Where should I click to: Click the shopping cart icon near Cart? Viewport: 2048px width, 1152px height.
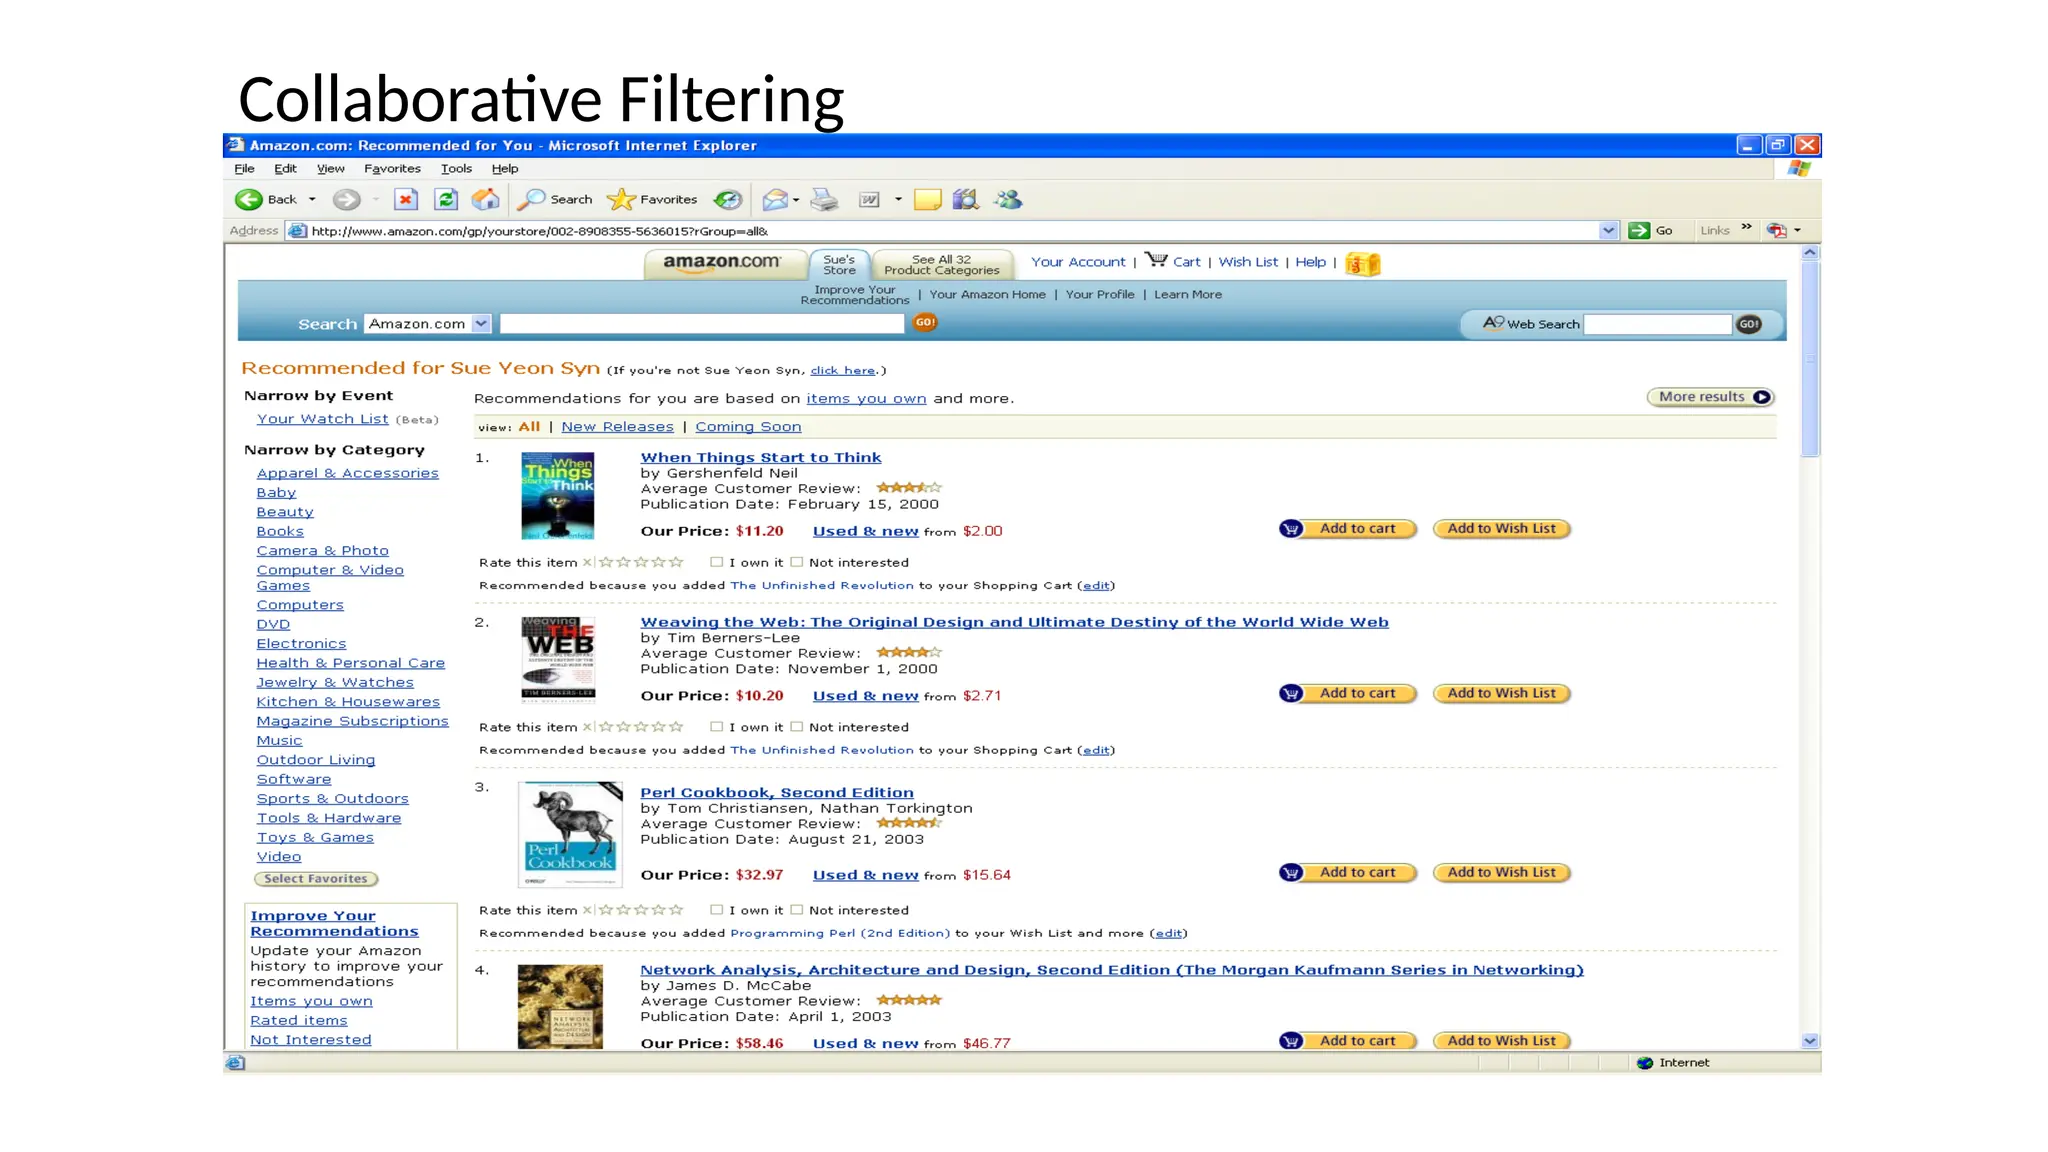click(1157, 260)
